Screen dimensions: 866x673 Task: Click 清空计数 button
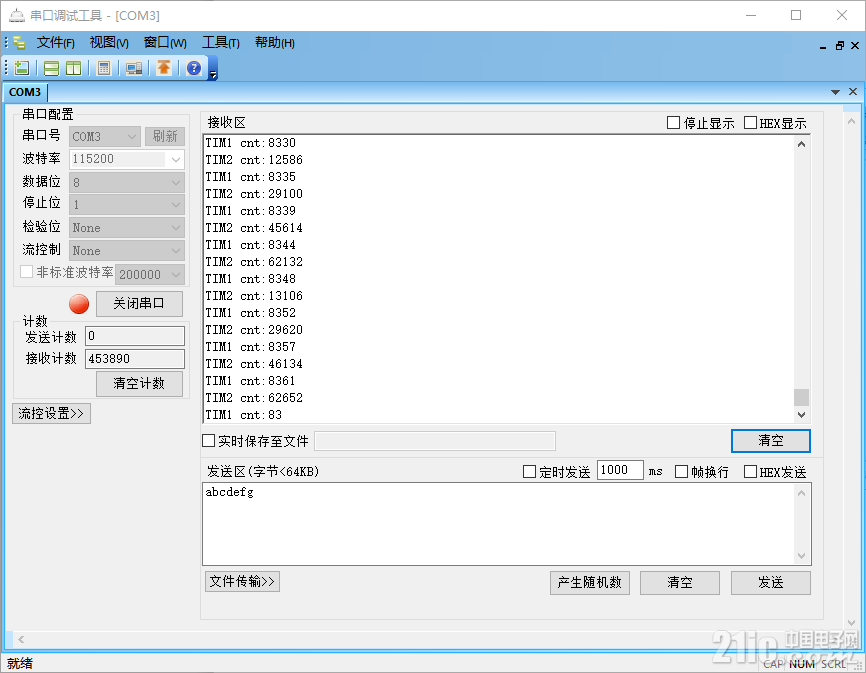point(139,384)
